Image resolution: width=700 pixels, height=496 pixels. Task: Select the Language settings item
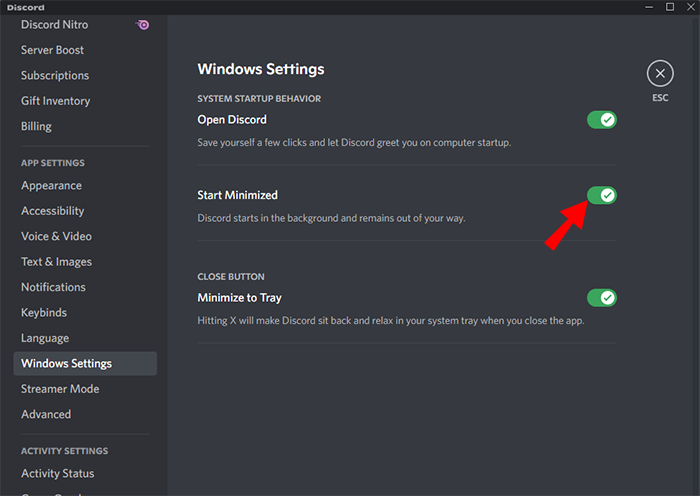pyautogui.click(x=45, y=338)
